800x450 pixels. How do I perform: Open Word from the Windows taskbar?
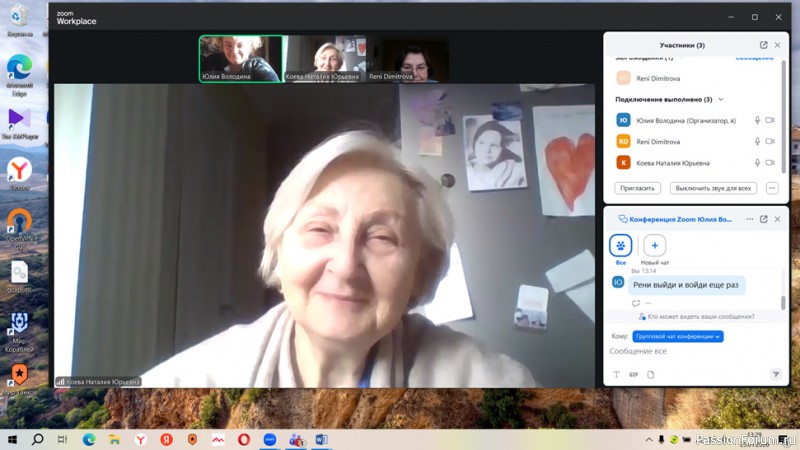[x=322, y=439]
